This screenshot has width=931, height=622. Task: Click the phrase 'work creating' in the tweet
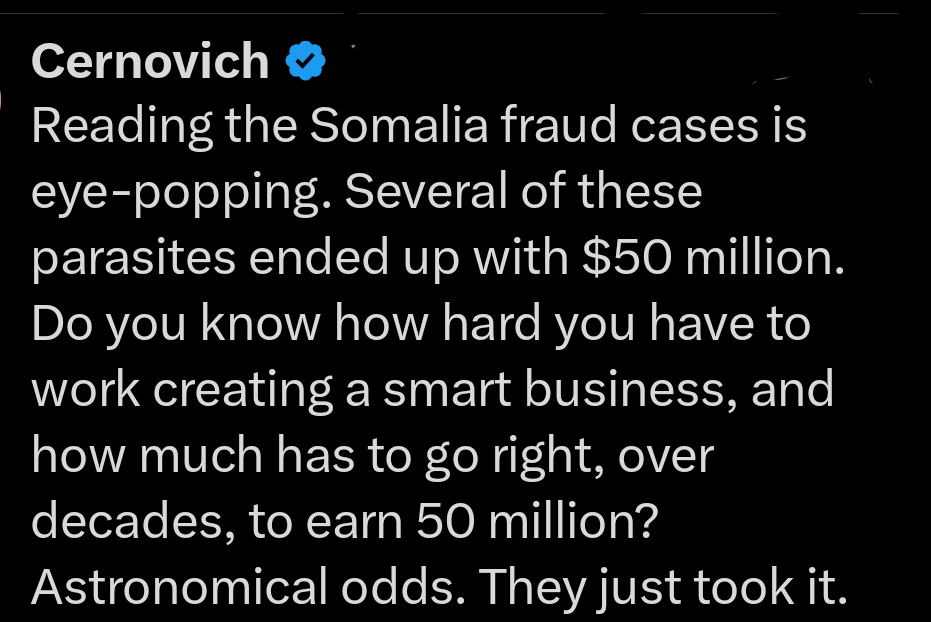coord(183,390)
